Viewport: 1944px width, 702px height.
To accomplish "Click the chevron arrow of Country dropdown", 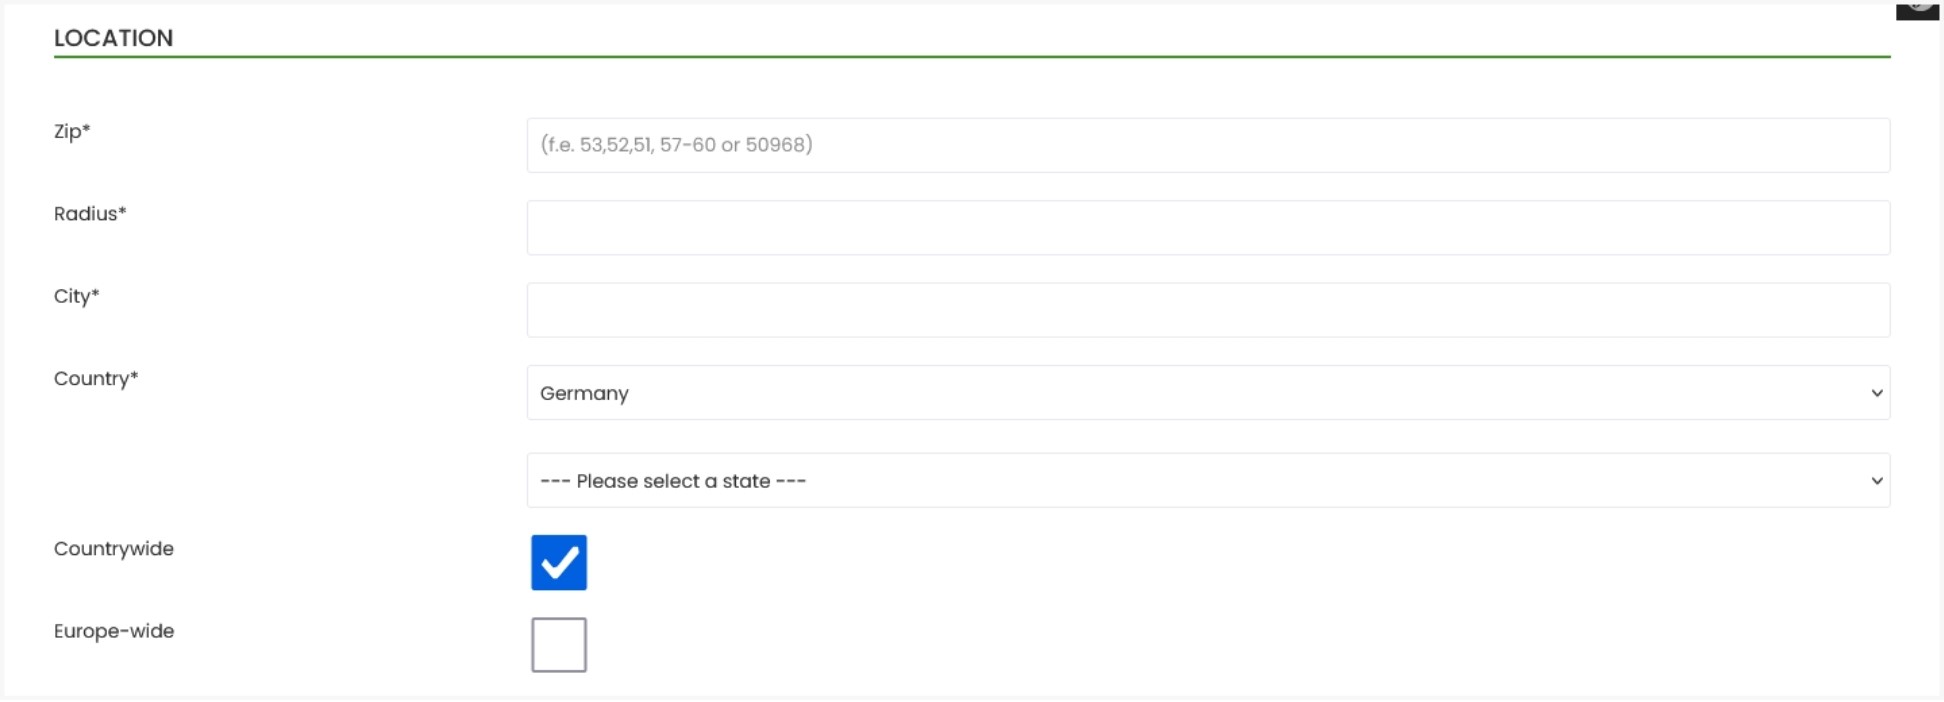I will pyautogui.click(x=1876, y=393).
